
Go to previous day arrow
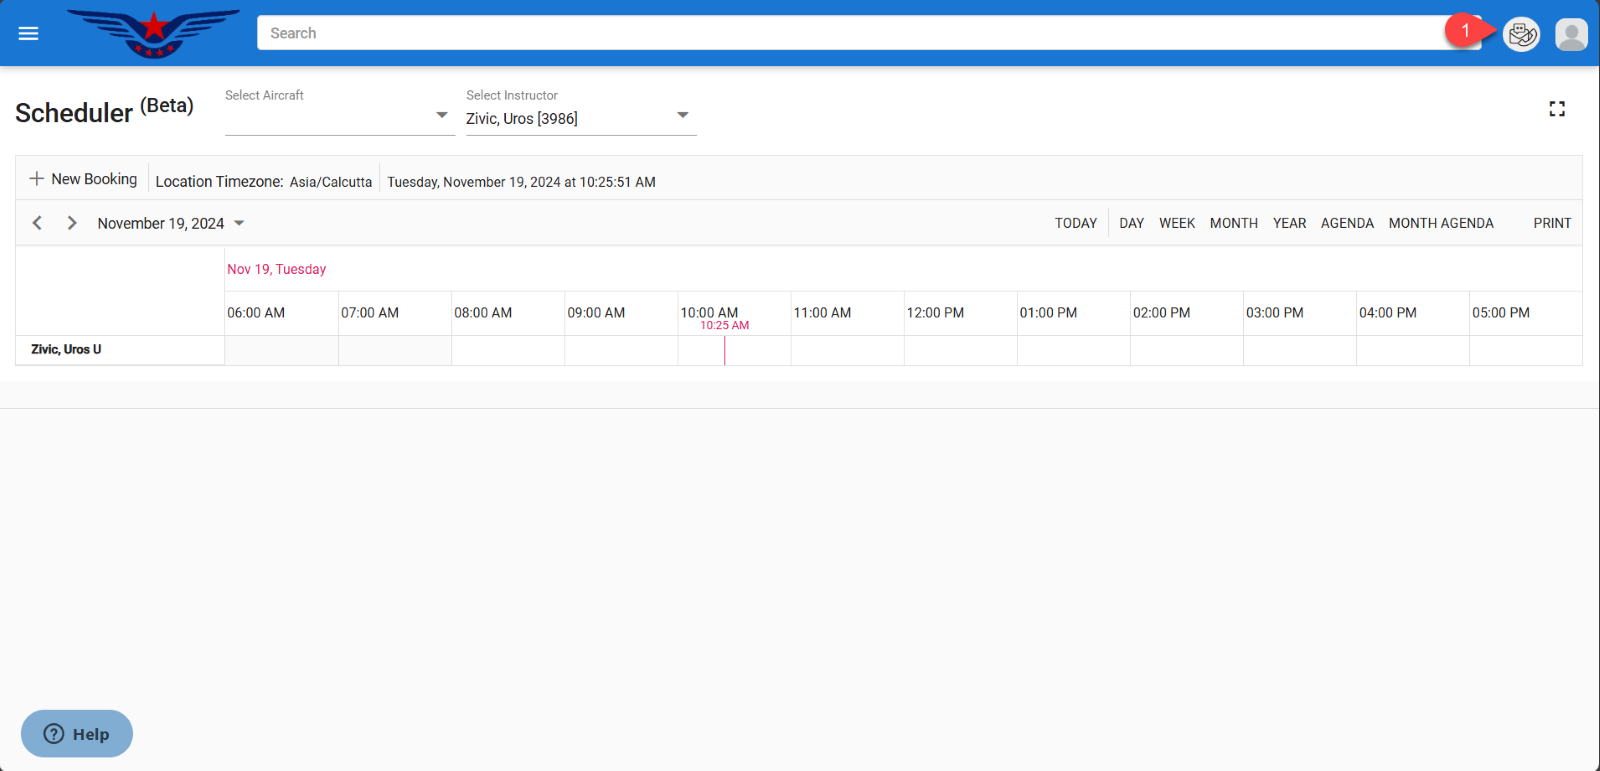click(37, 223)
